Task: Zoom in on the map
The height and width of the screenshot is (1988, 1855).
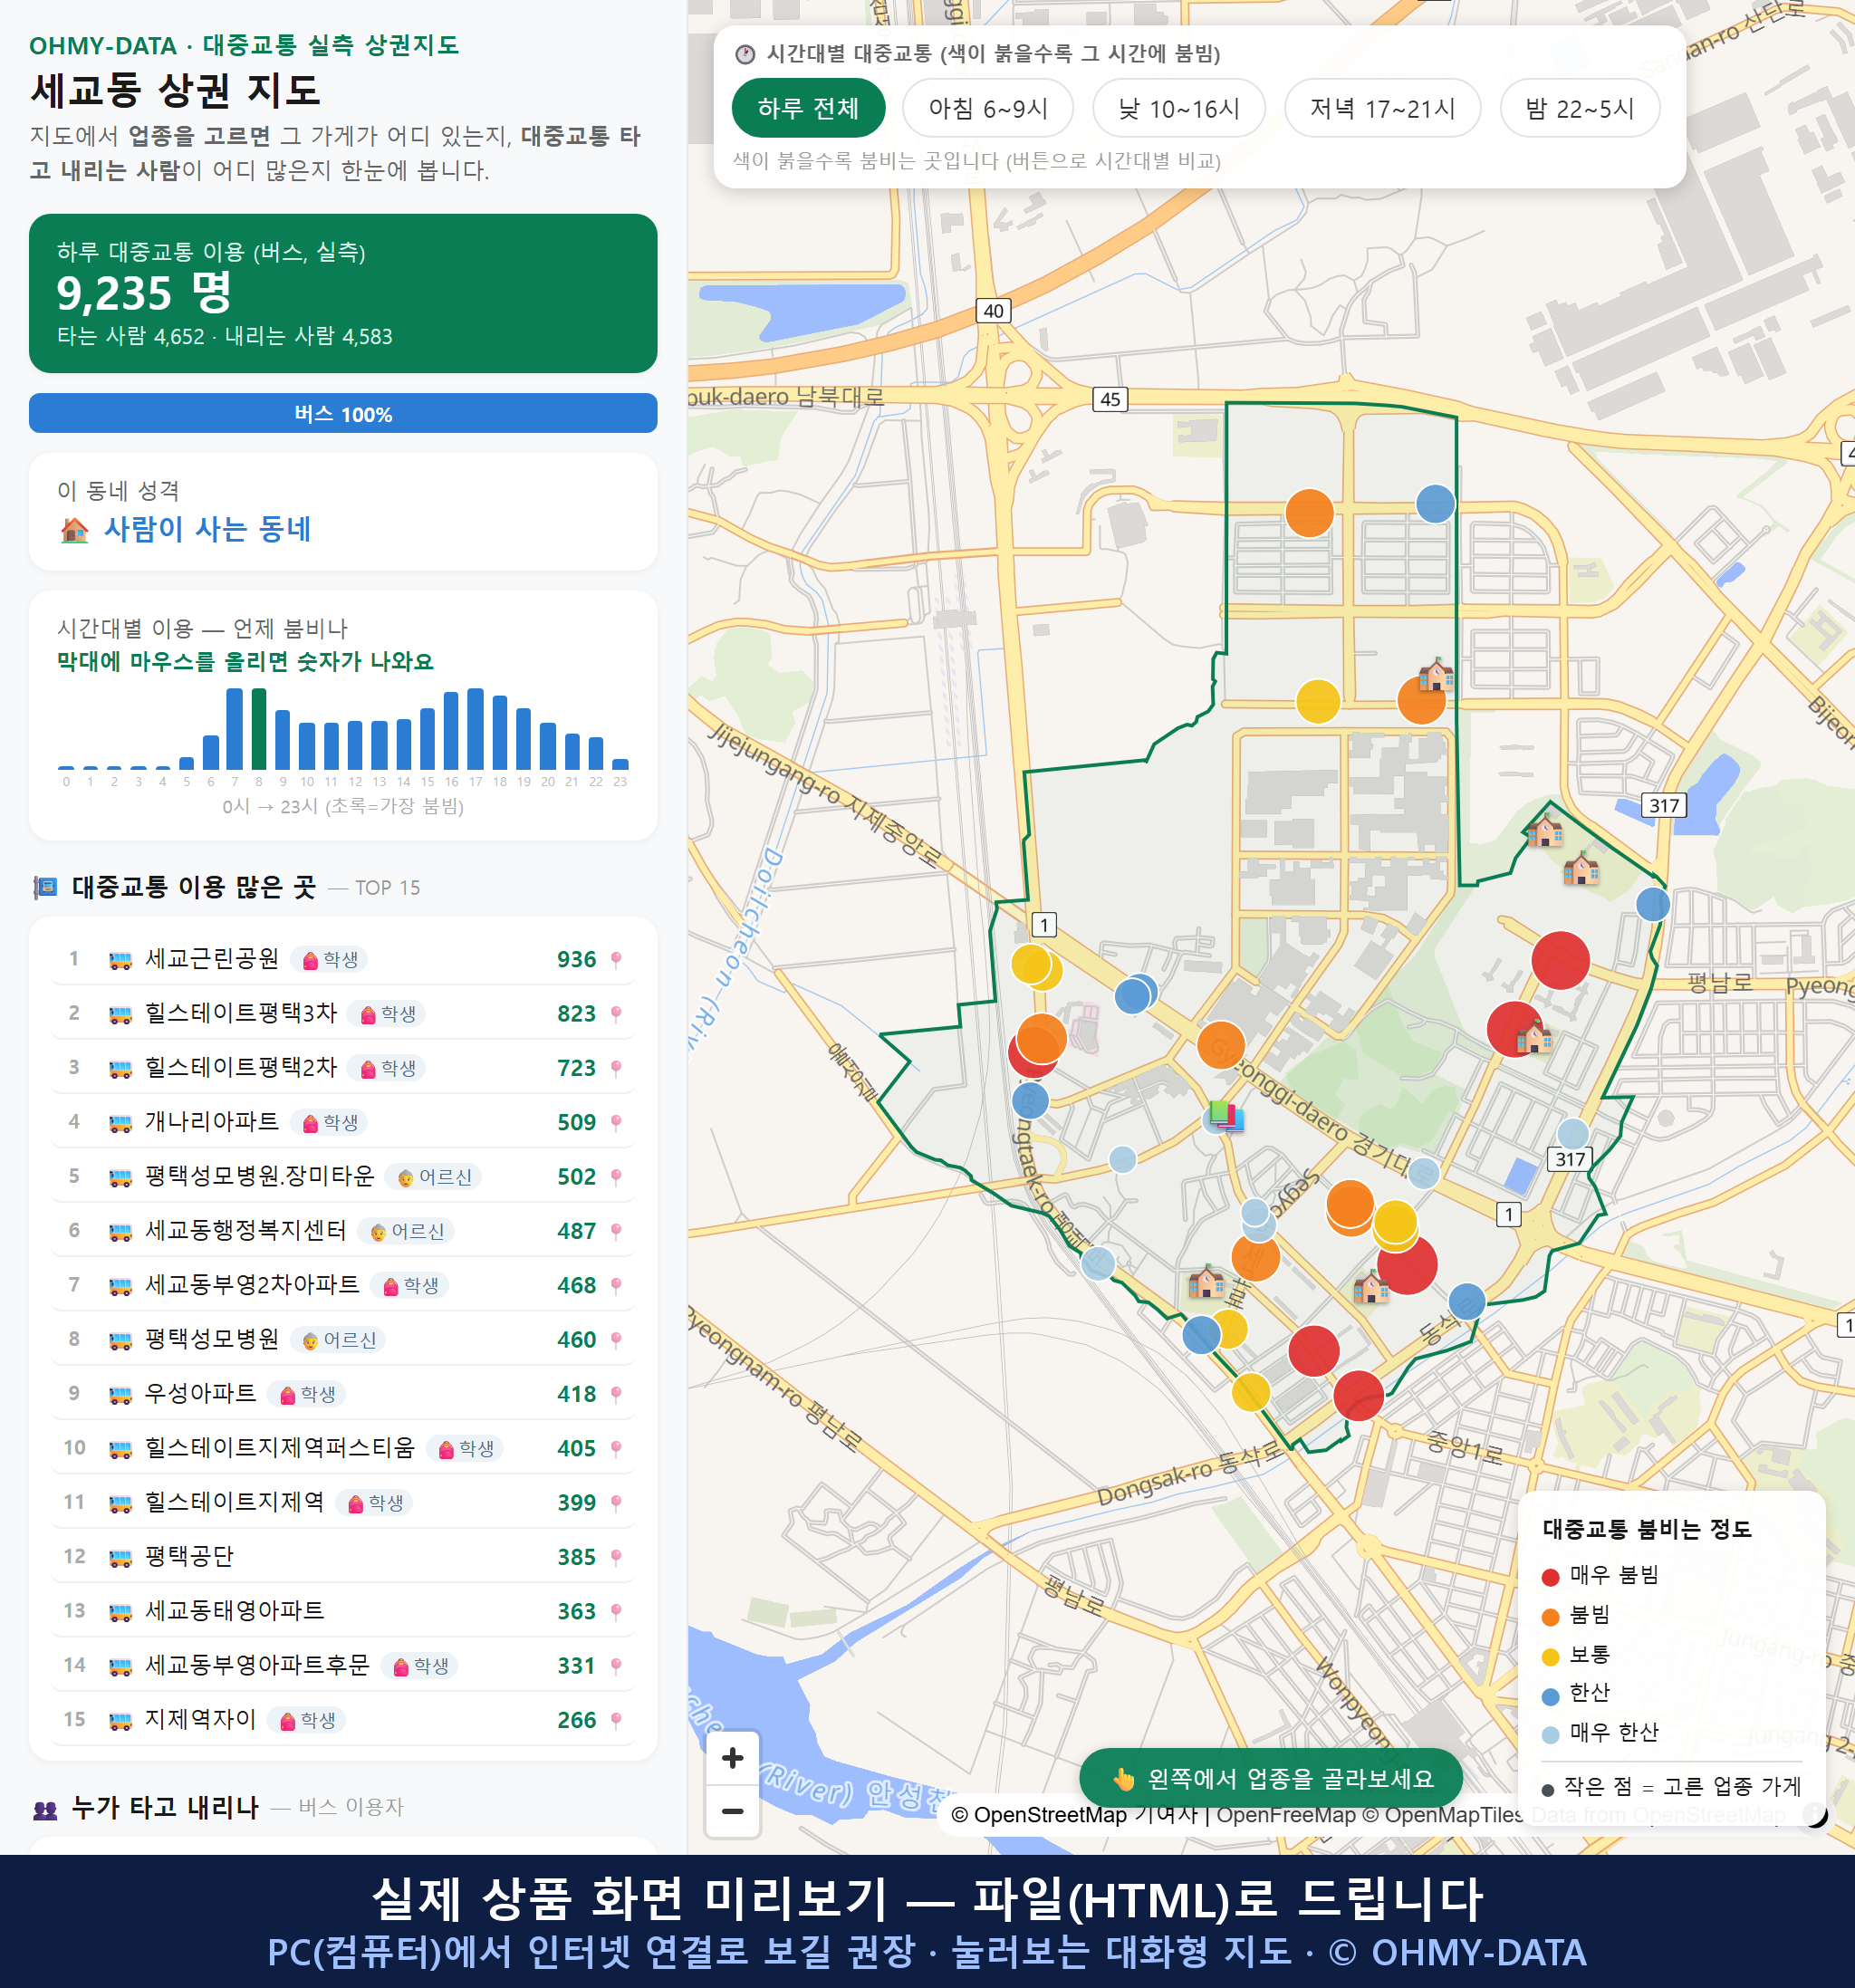Action: (732, 1757)
